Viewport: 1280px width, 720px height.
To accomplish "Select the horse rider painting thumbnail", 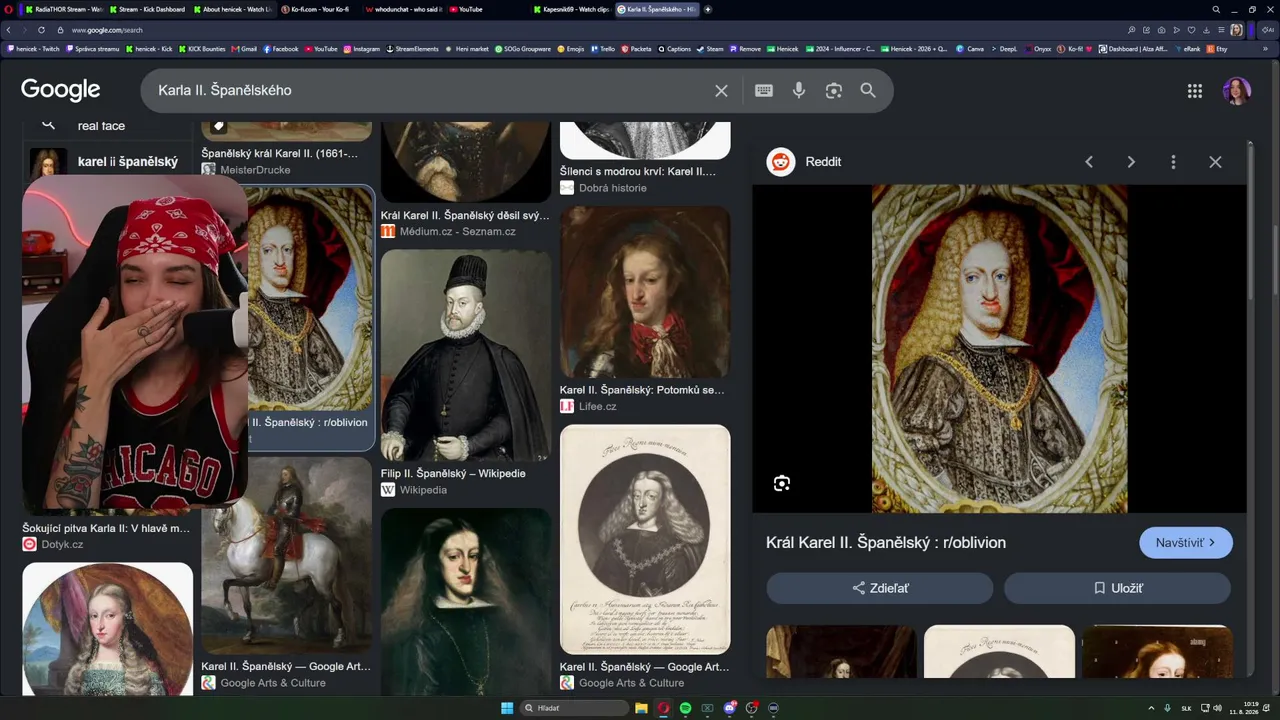I will click(286, 556).
